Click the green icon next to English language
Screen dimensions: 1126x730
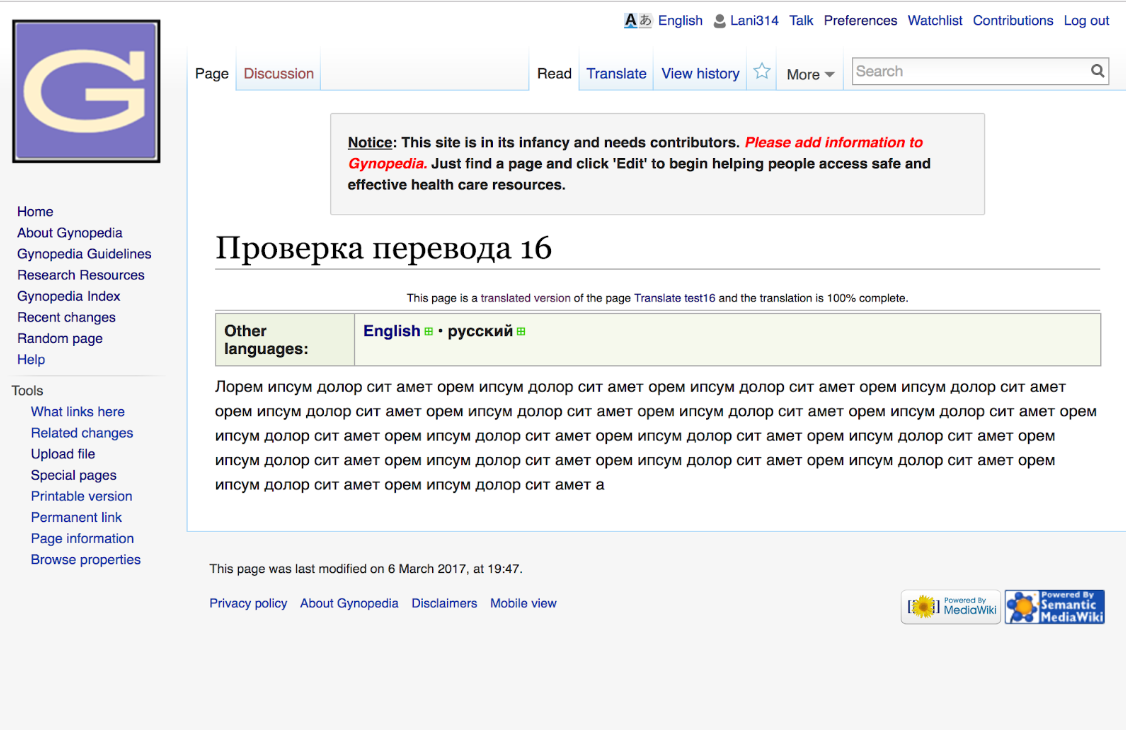click(429, 332)
